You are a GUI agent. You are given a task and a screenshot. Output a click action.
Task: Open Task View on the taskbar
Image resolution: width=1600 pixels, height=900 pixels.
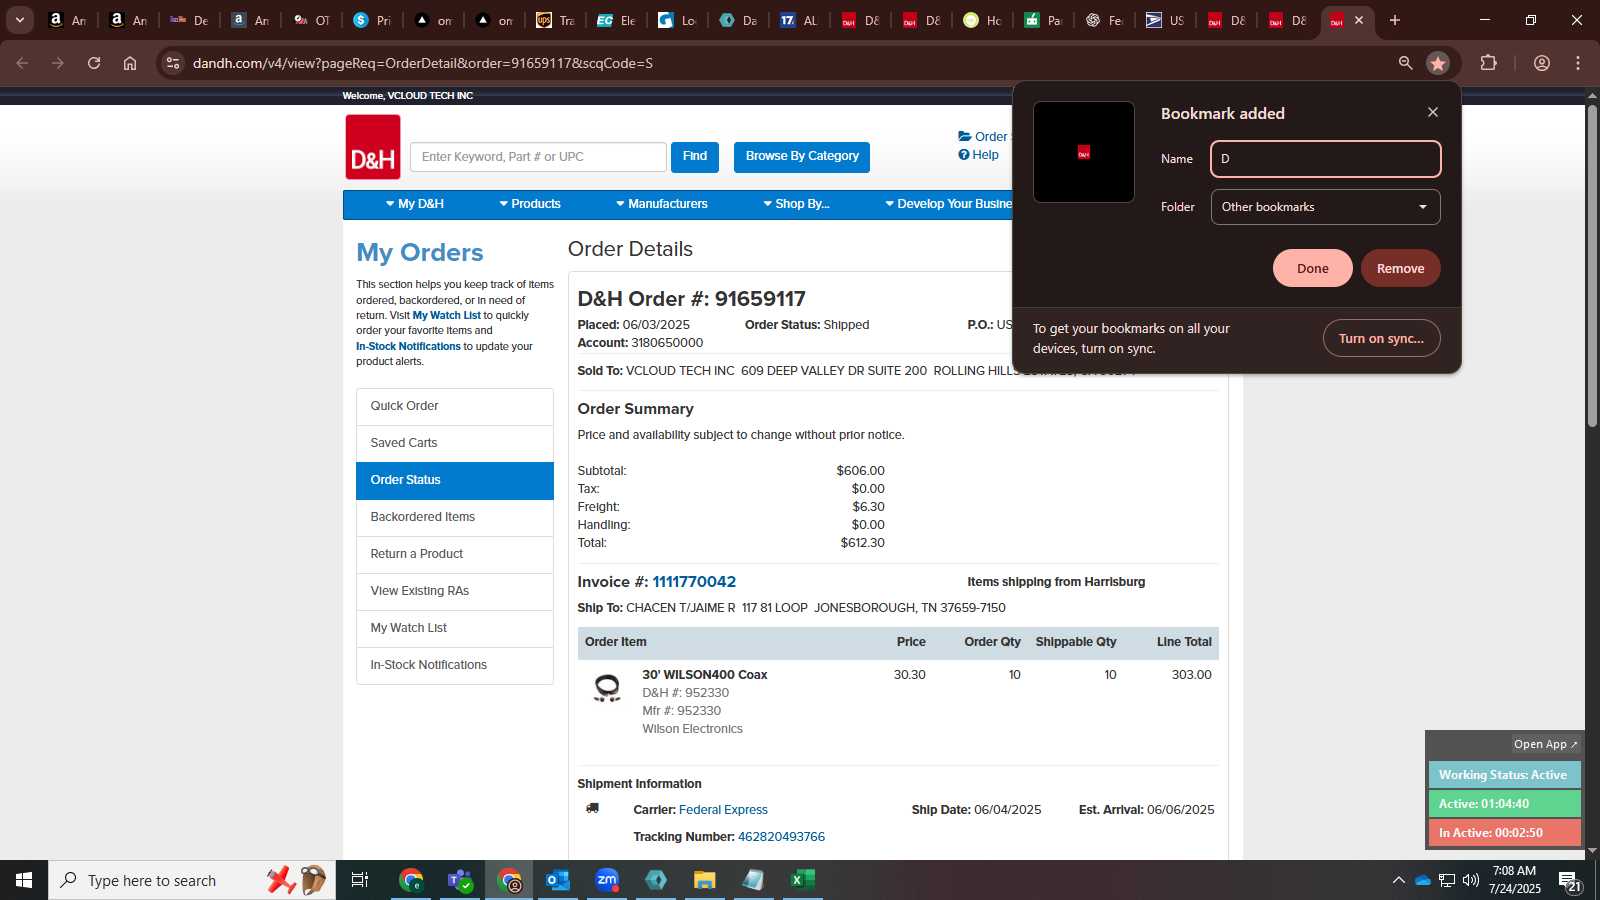tap(360, 880)
